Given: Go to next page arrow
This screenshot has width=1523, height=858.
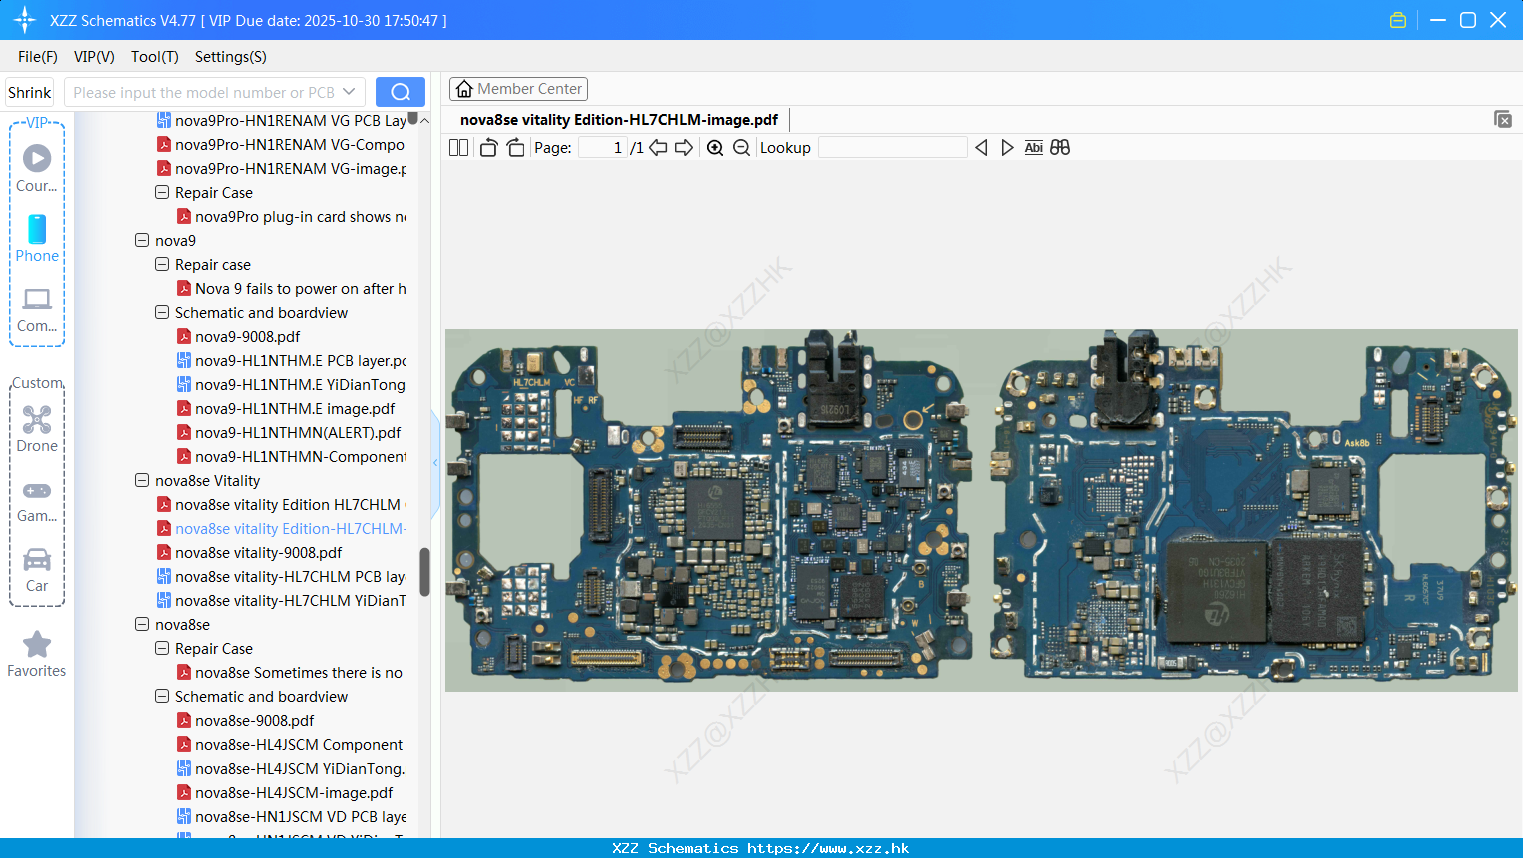Looking at the screenshot, I should tap(684, 148).
